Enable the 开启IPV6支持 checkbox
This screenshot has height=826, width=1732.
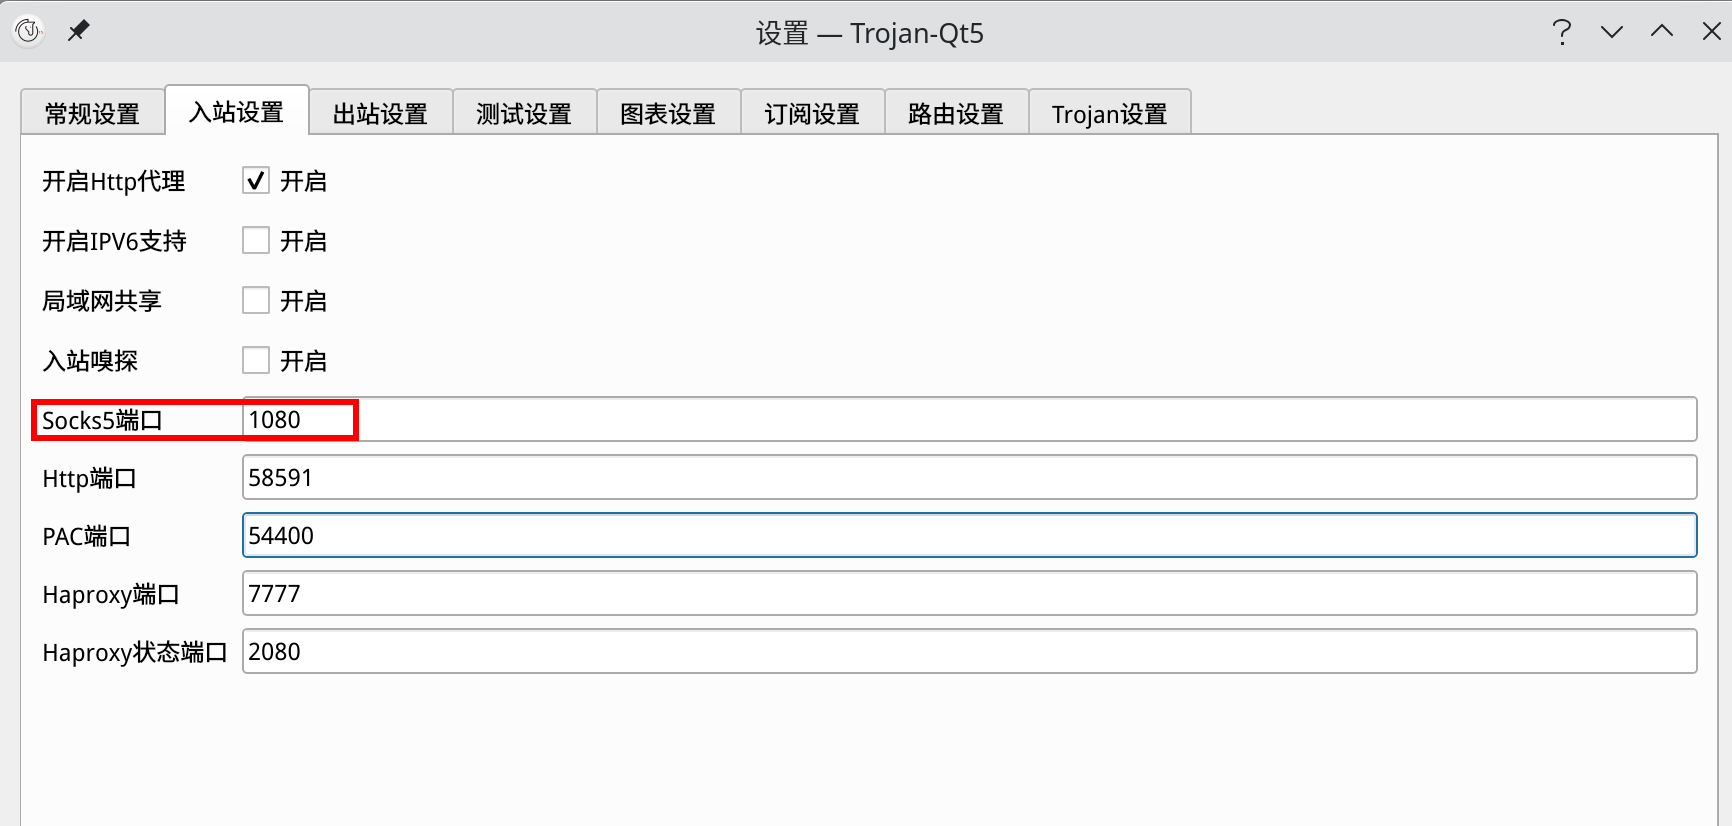pos(256,241)
